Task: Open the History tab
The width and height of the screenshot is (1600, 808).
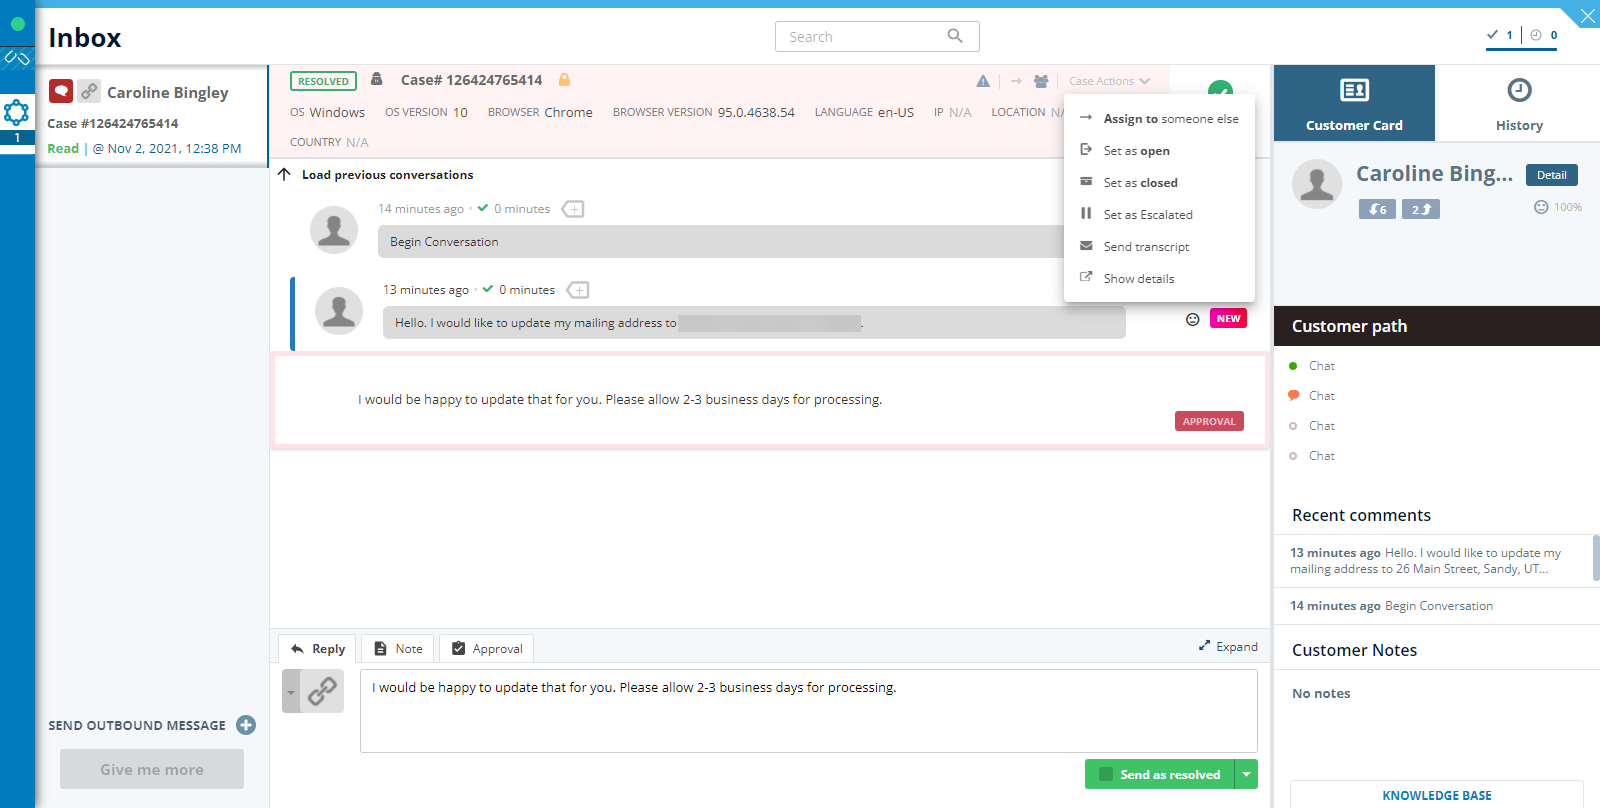Action: (x=1518, y=103)
